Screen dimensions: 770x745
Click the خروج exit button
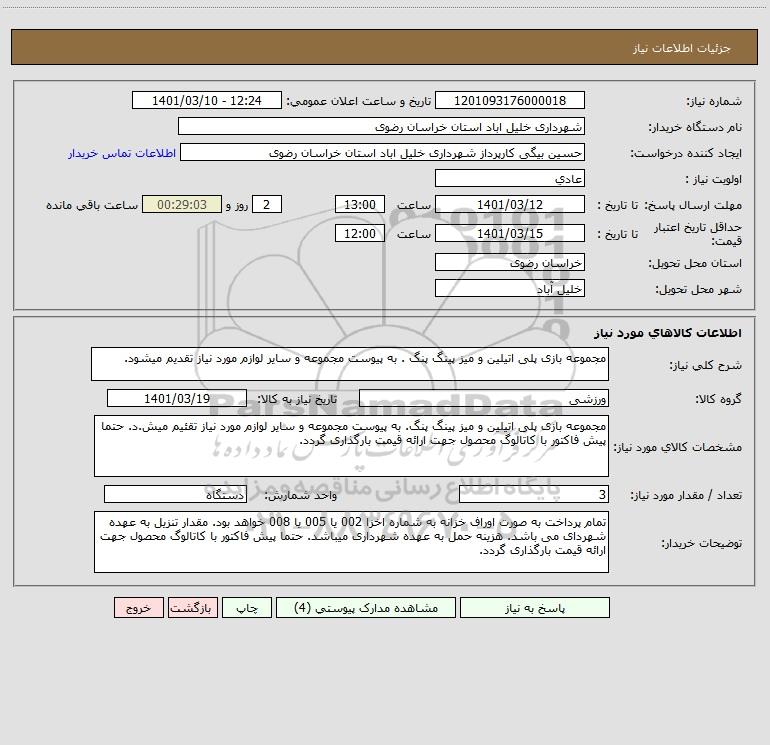pyautogui.click(x=138, y=607)
